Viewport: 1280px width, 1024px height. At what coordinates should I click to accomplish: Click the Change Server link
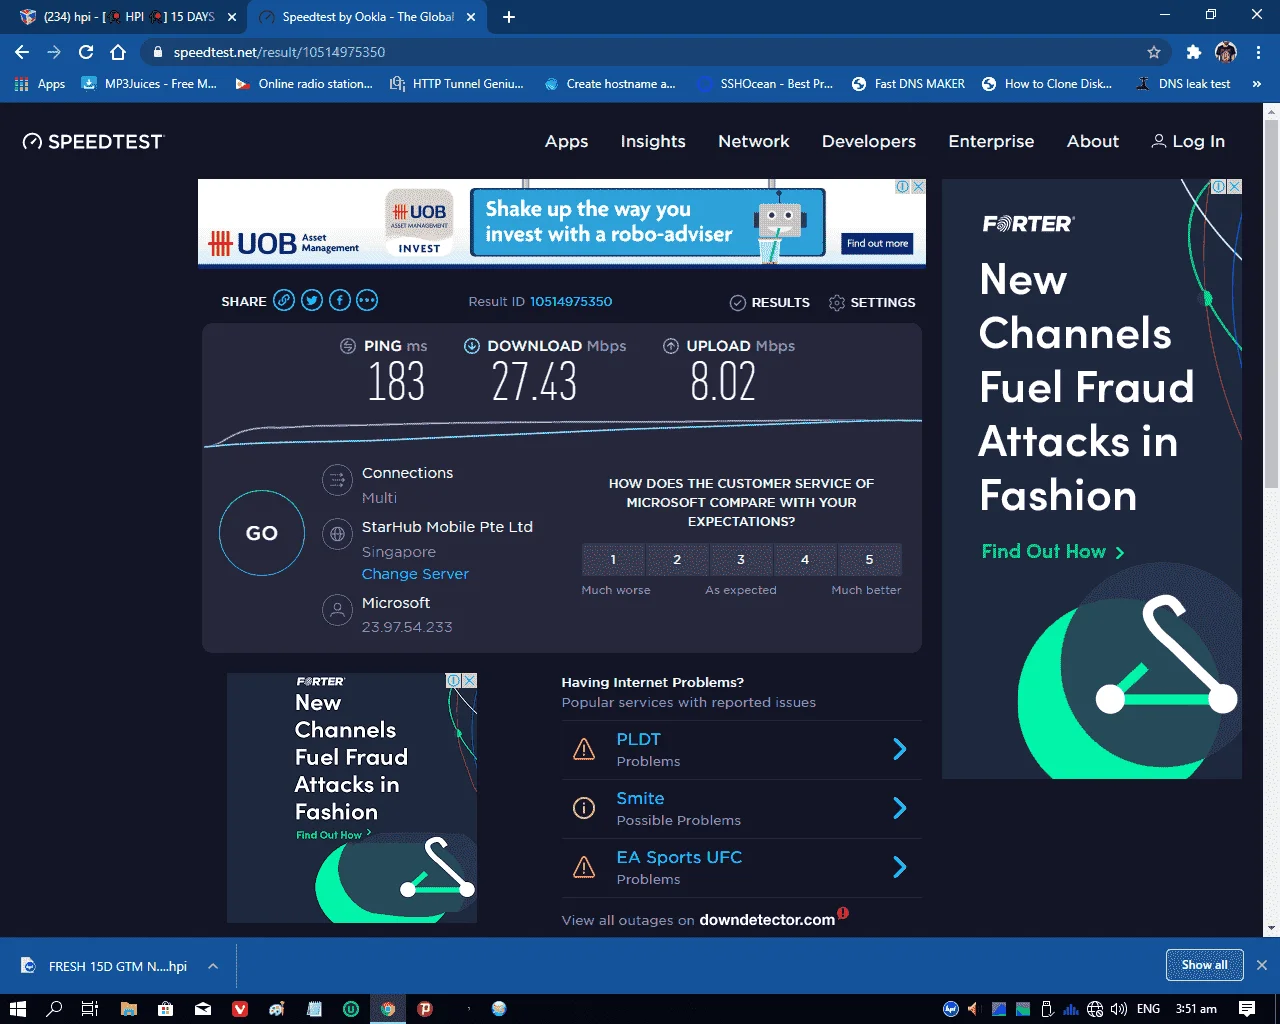pyautogui.click(x=415, y=574)
